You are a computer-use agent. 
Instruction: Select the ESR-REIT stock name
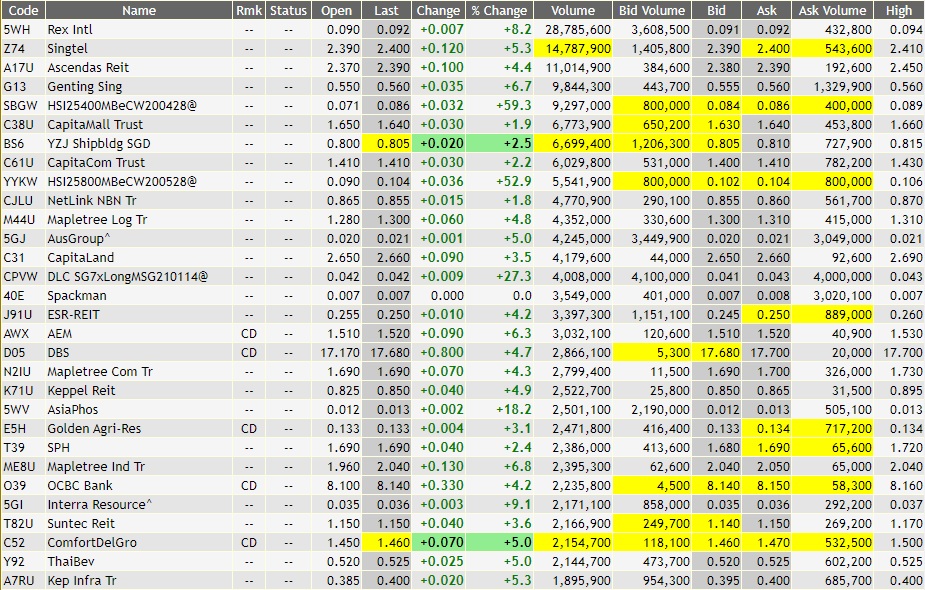pyautogui.click(x=73, y=314)
